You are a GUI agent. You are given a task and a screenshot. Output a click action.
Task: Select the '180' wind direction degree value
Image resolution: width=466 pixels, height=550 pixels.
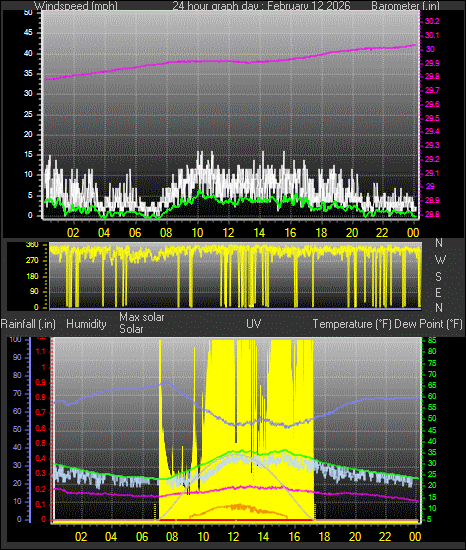tap(32, 276)
